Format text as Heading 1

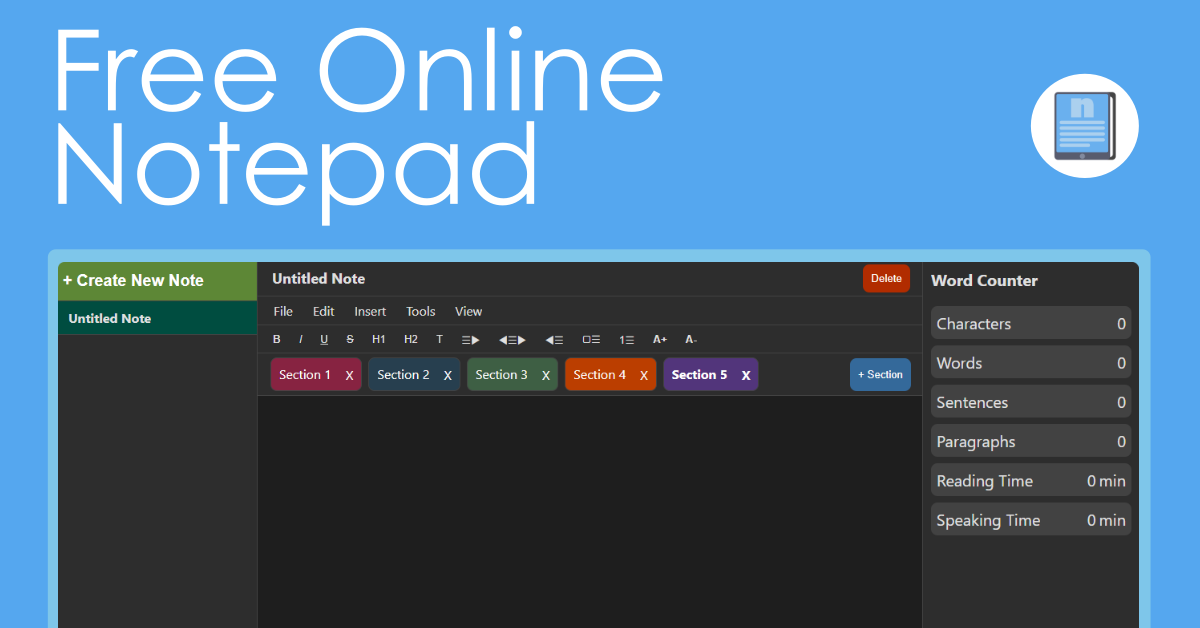click(x=378, y=339)
